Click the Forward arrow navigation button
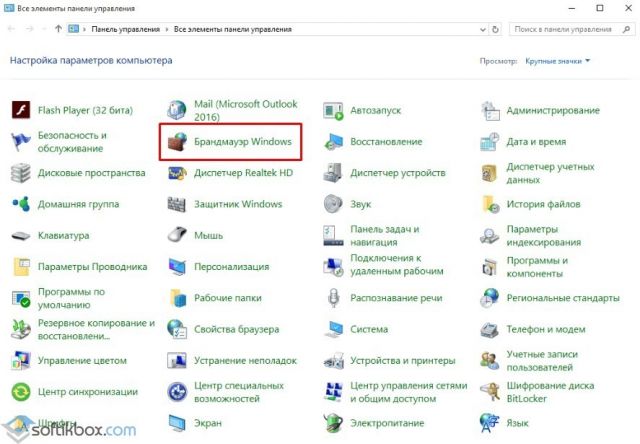The image size is (640, 444). click(x=30, y=29)
